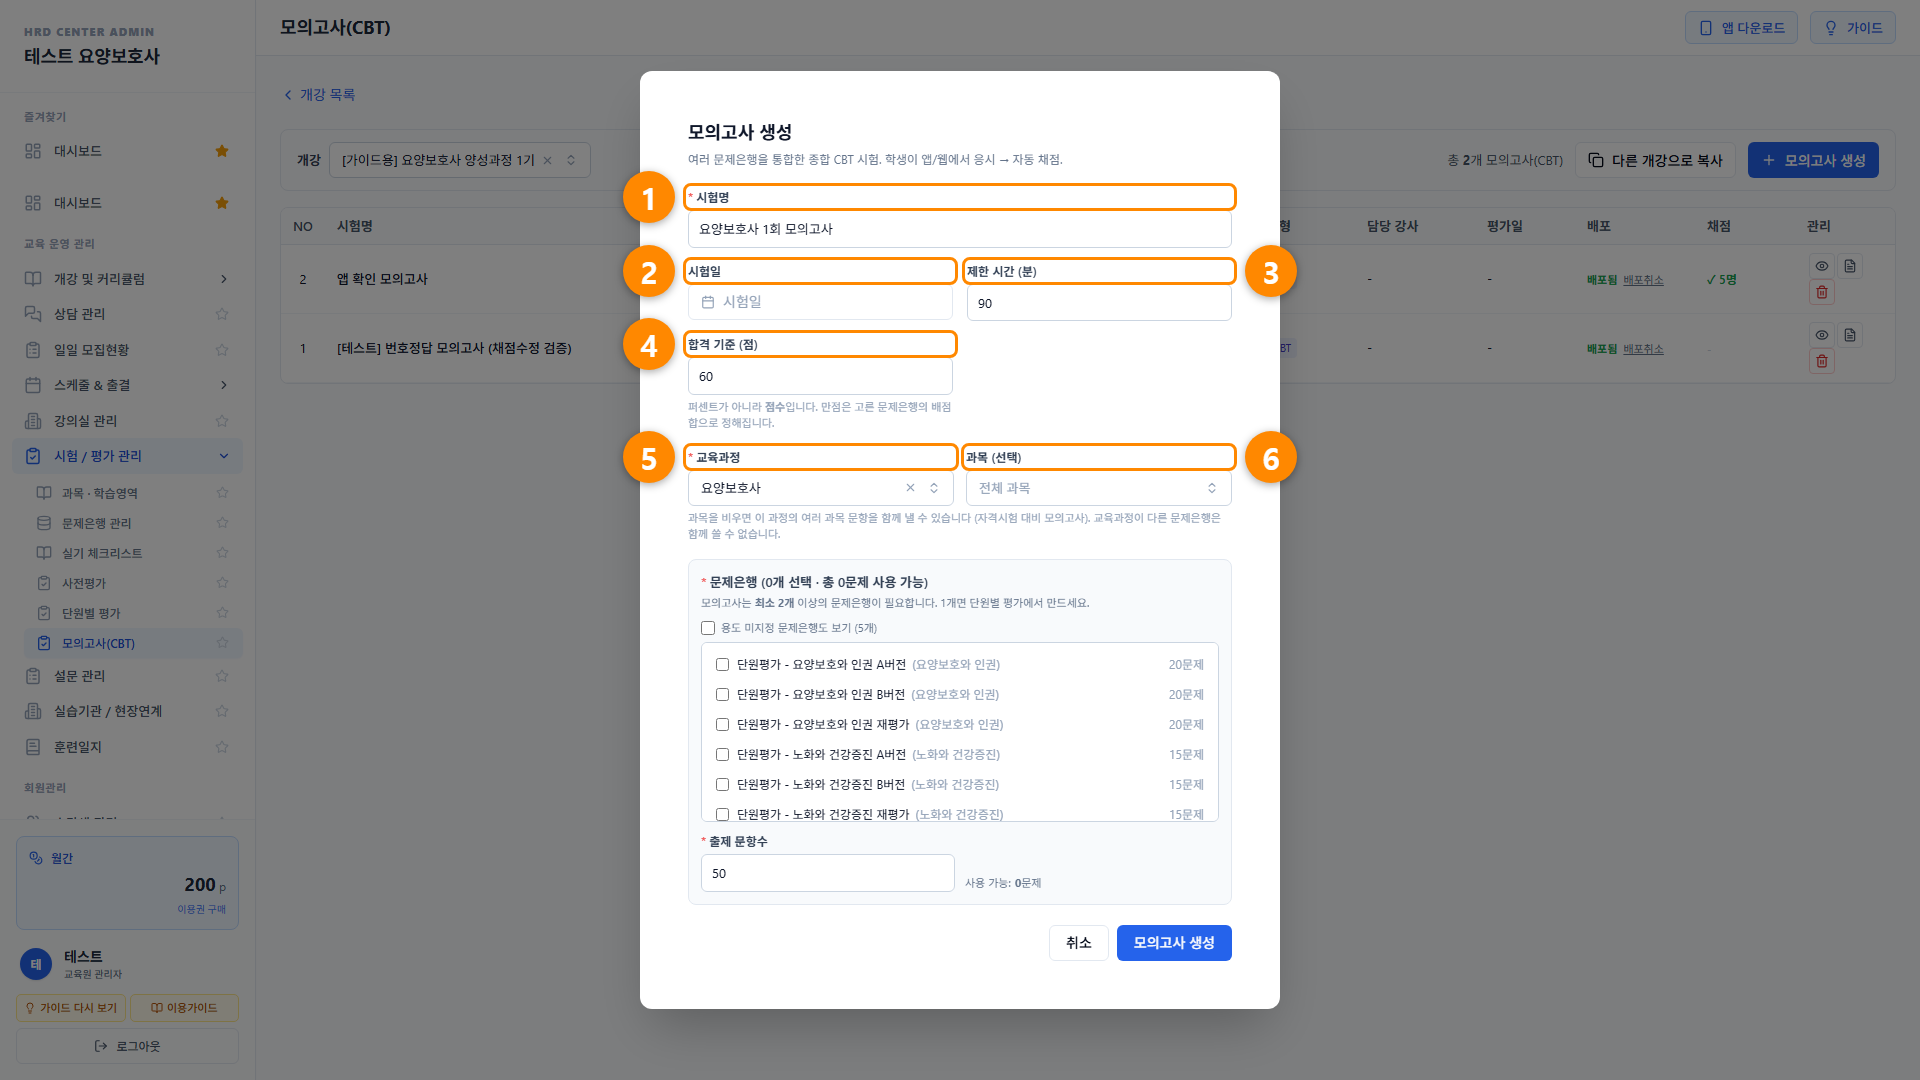Click 로그아웃 button

(x=127, y=1046)
